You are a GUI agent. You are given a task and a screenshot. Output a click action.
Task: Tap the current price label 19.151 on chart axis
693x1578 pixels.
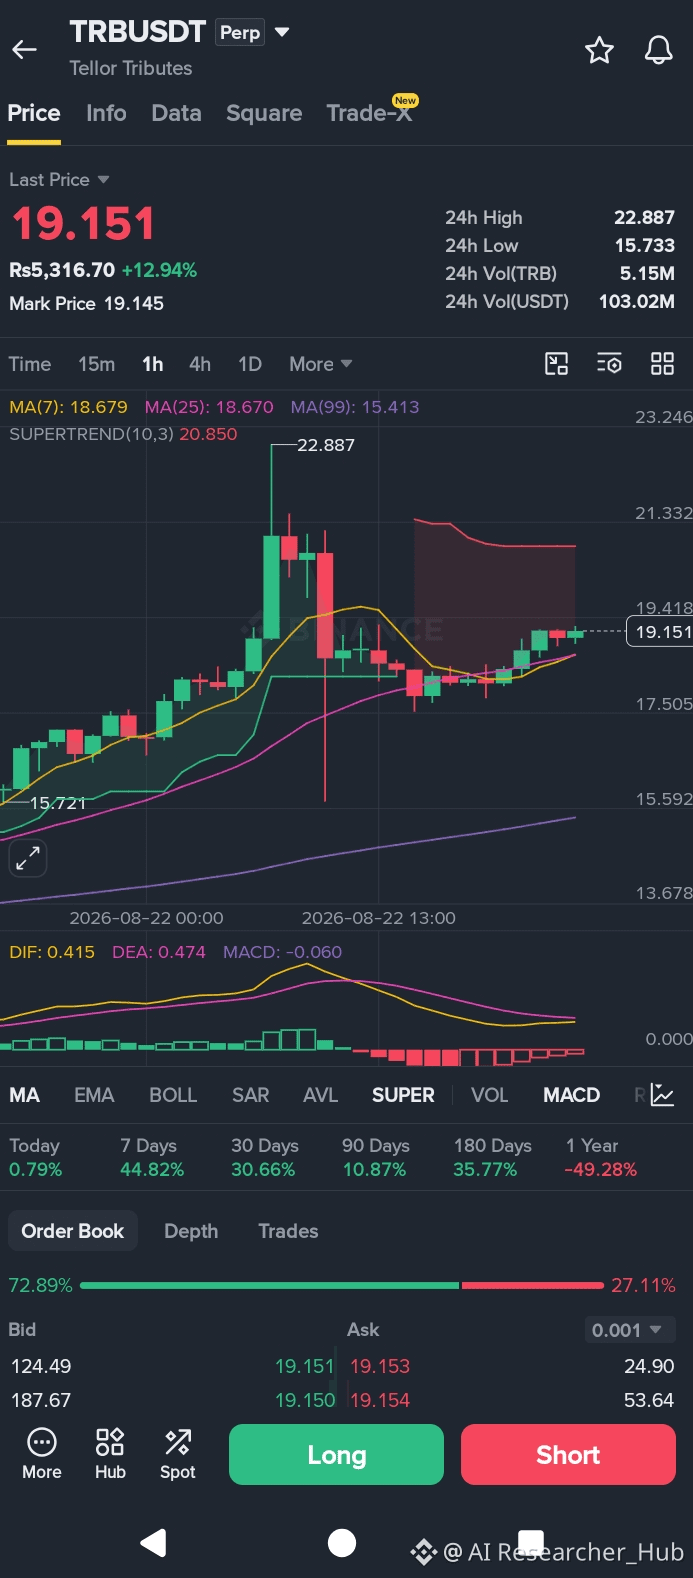point(662,632)
